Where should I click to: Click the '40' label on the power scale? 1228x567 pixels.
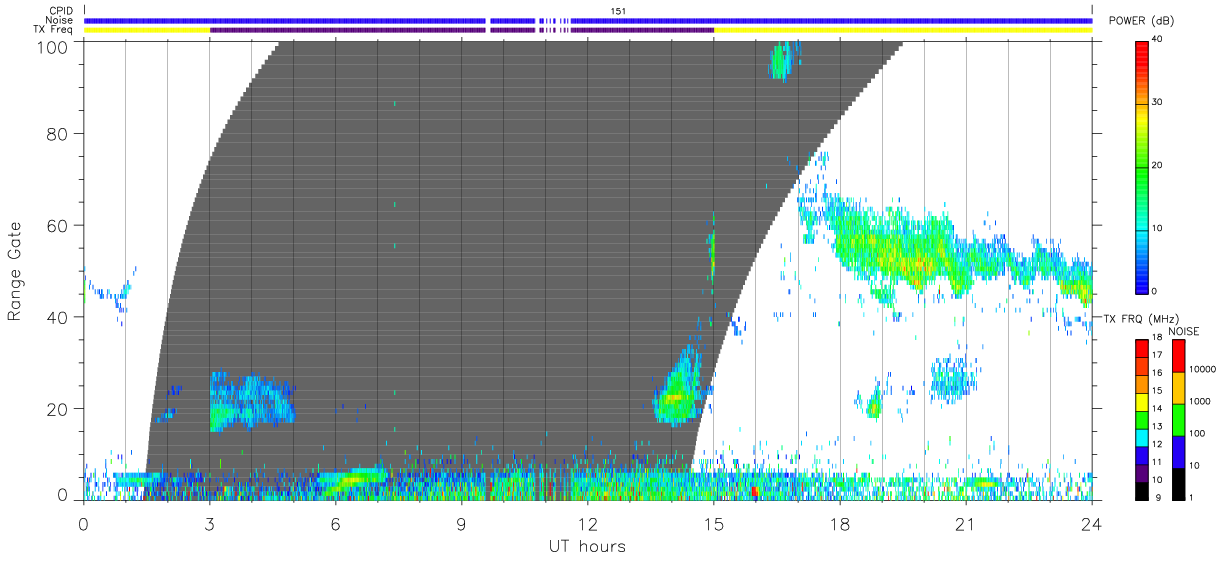click(x=1158, y=40)
